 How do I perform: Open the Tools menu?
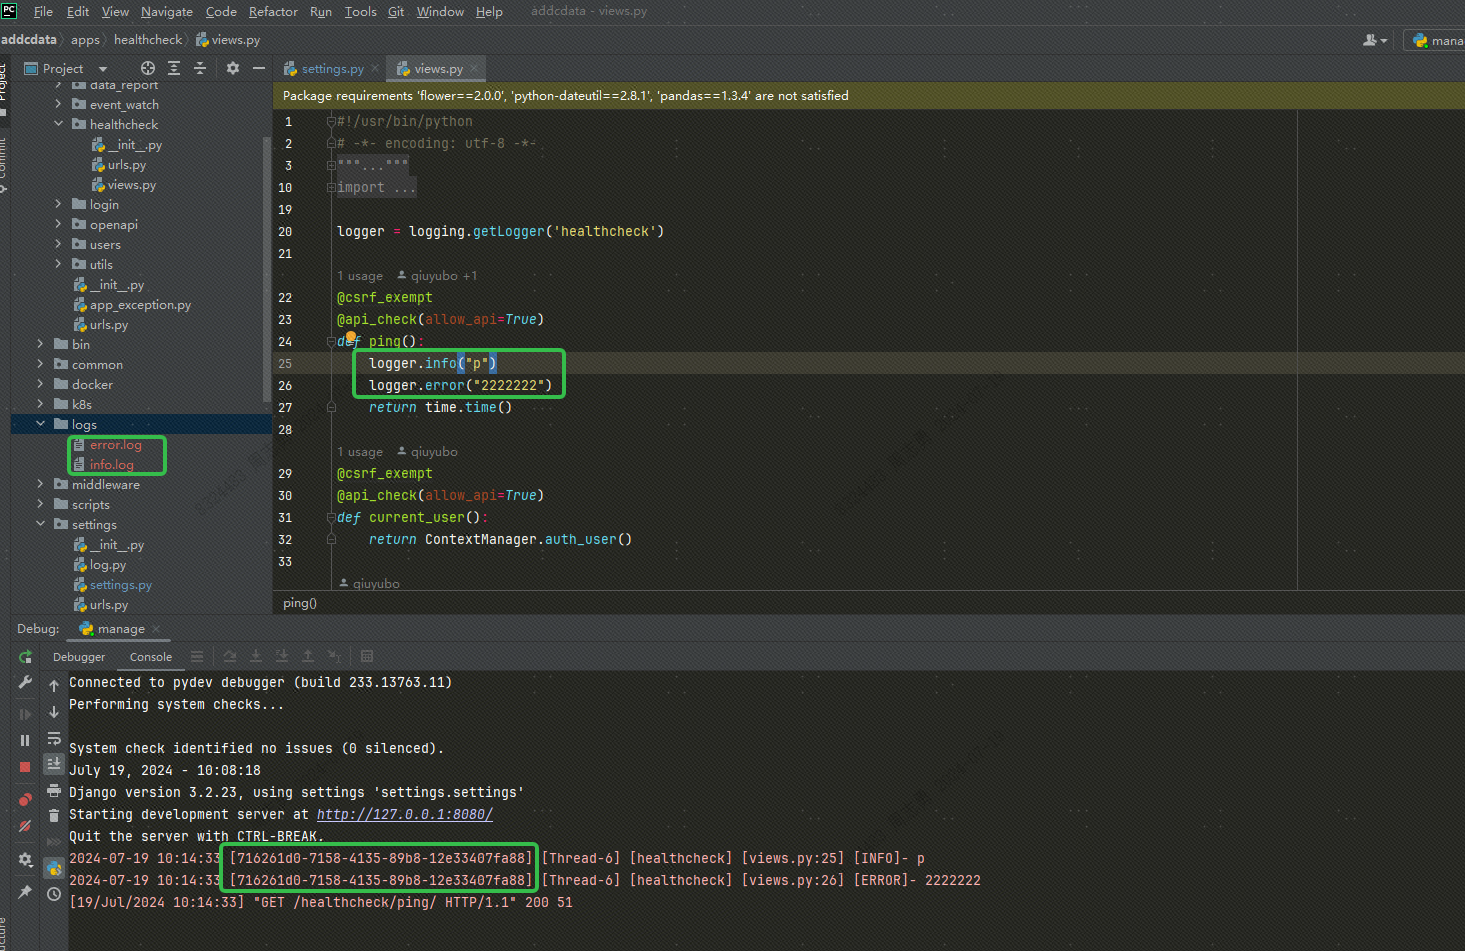tap(360, 12)
